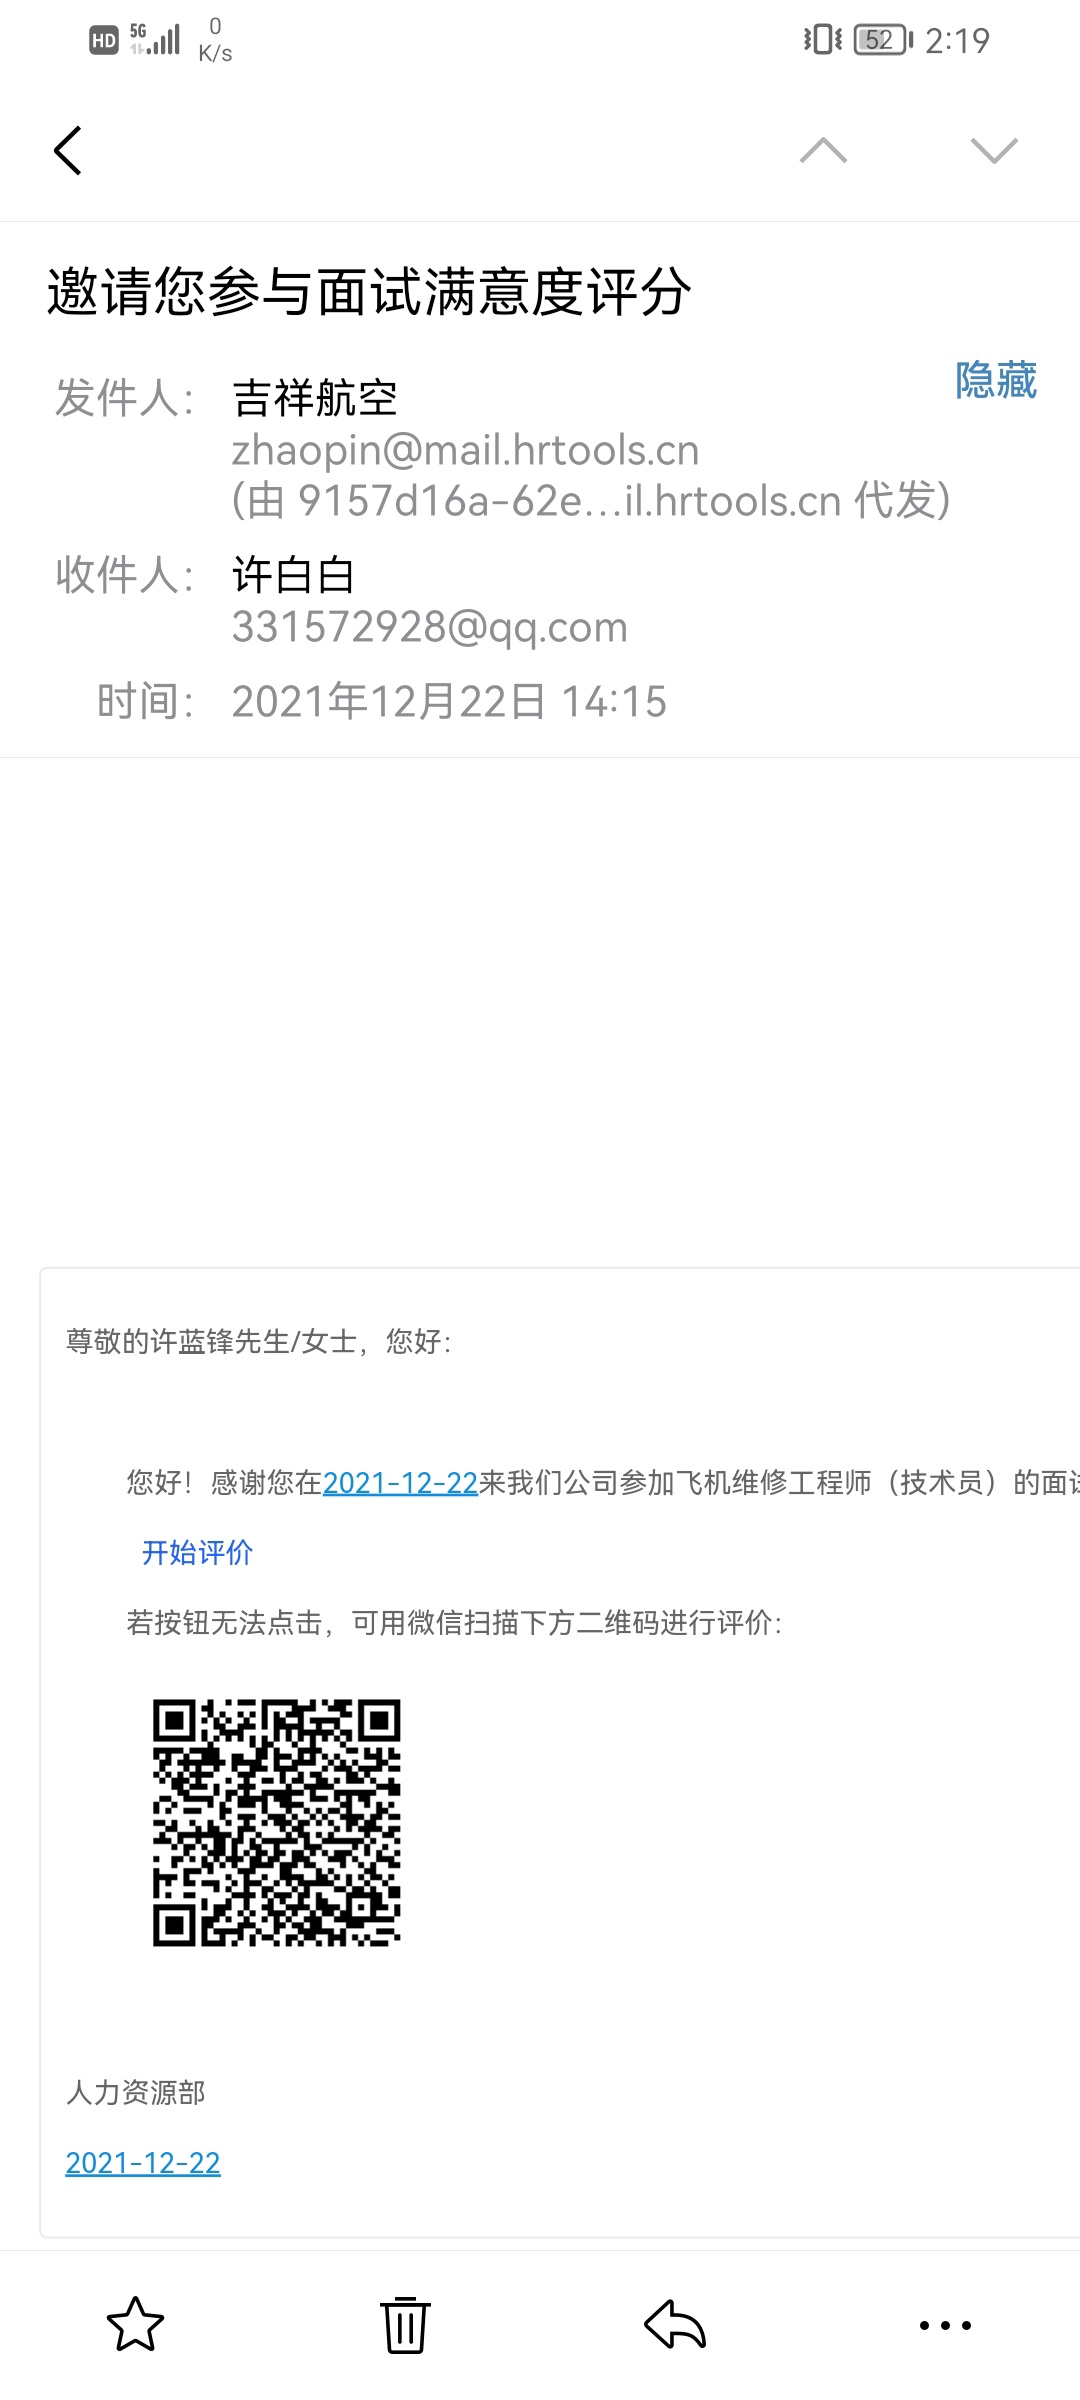Open the 2021-12-22 date link under 人力资源部

coord(143,2162)
